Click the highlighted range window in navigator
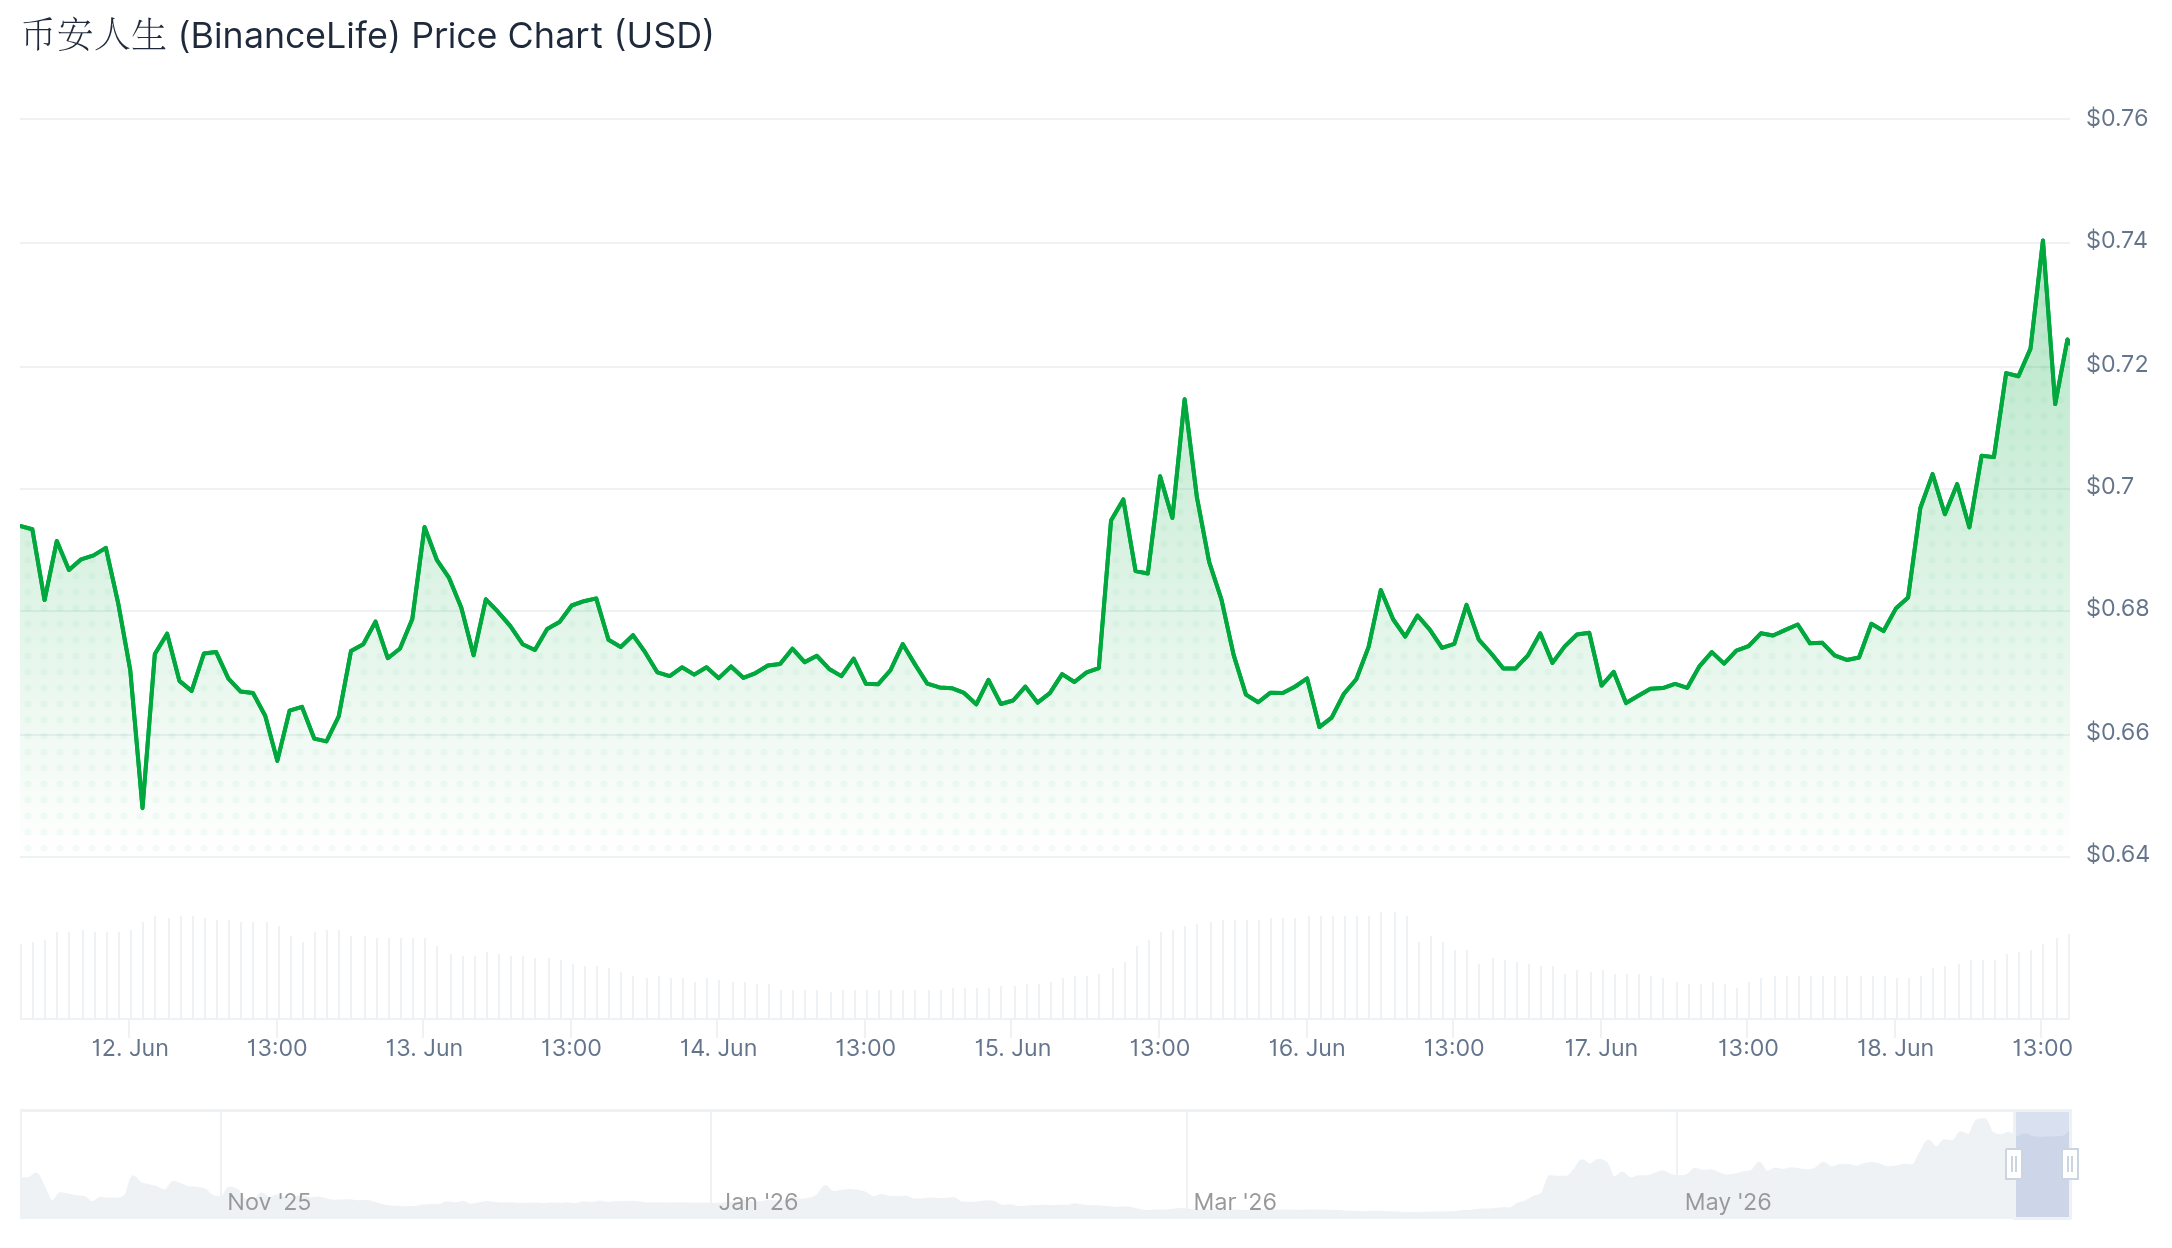Image resolution: width=2172 pixels, height=1248 pixels. pyautogui.click(x=2042, y=1164)
